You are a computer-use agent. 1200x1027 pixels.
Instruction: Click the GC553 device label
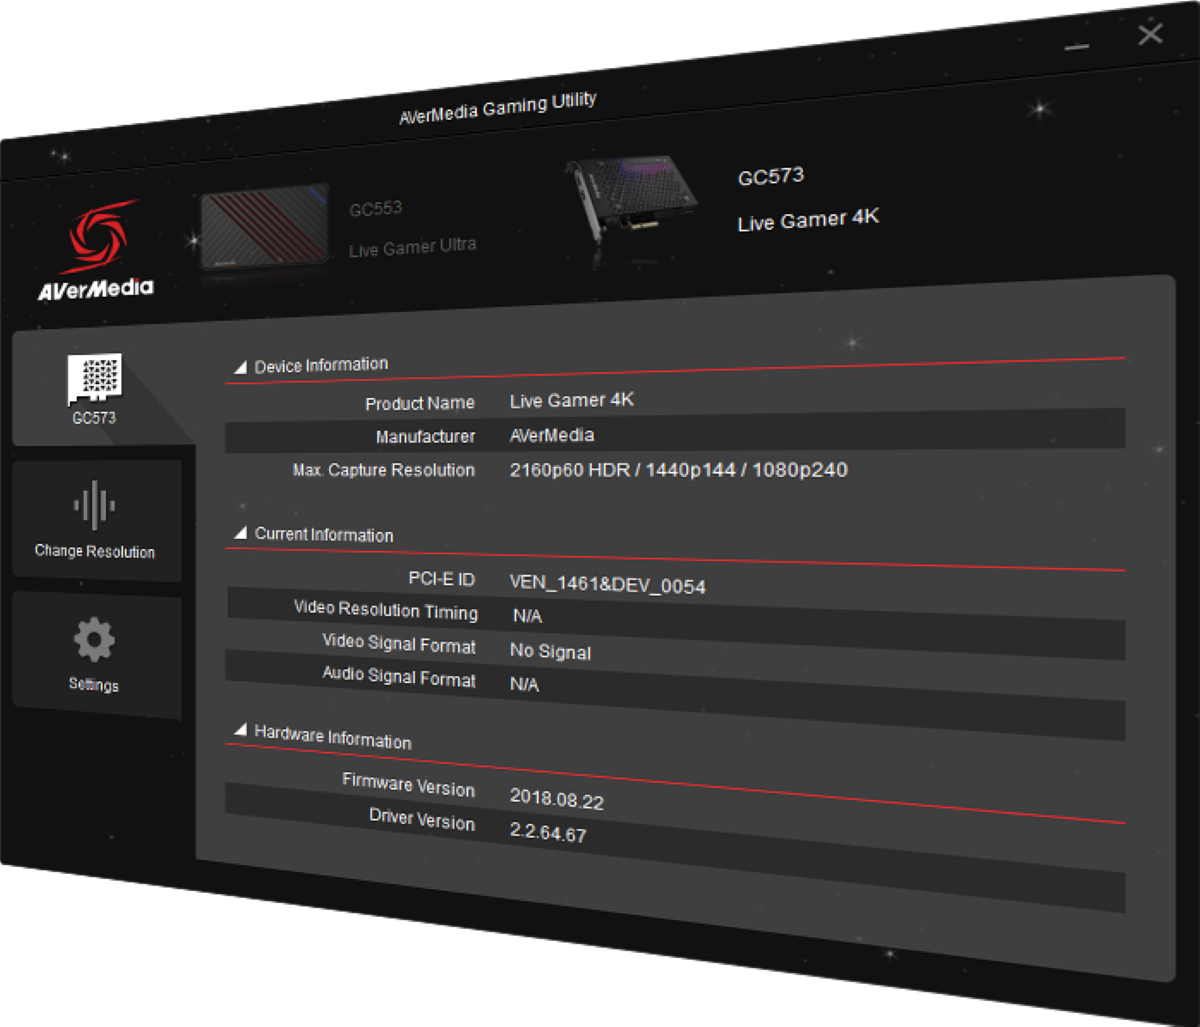pos(376,208)
